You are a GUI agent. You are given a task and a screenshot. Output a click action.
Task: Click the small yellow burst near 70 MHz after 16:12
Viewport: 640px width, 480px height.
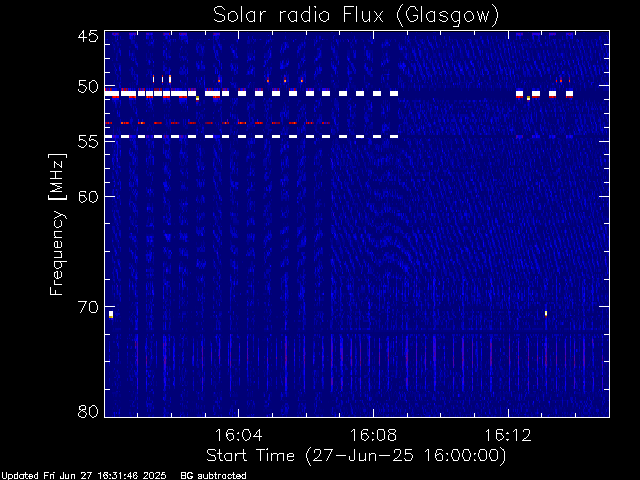tap(546, 313)
